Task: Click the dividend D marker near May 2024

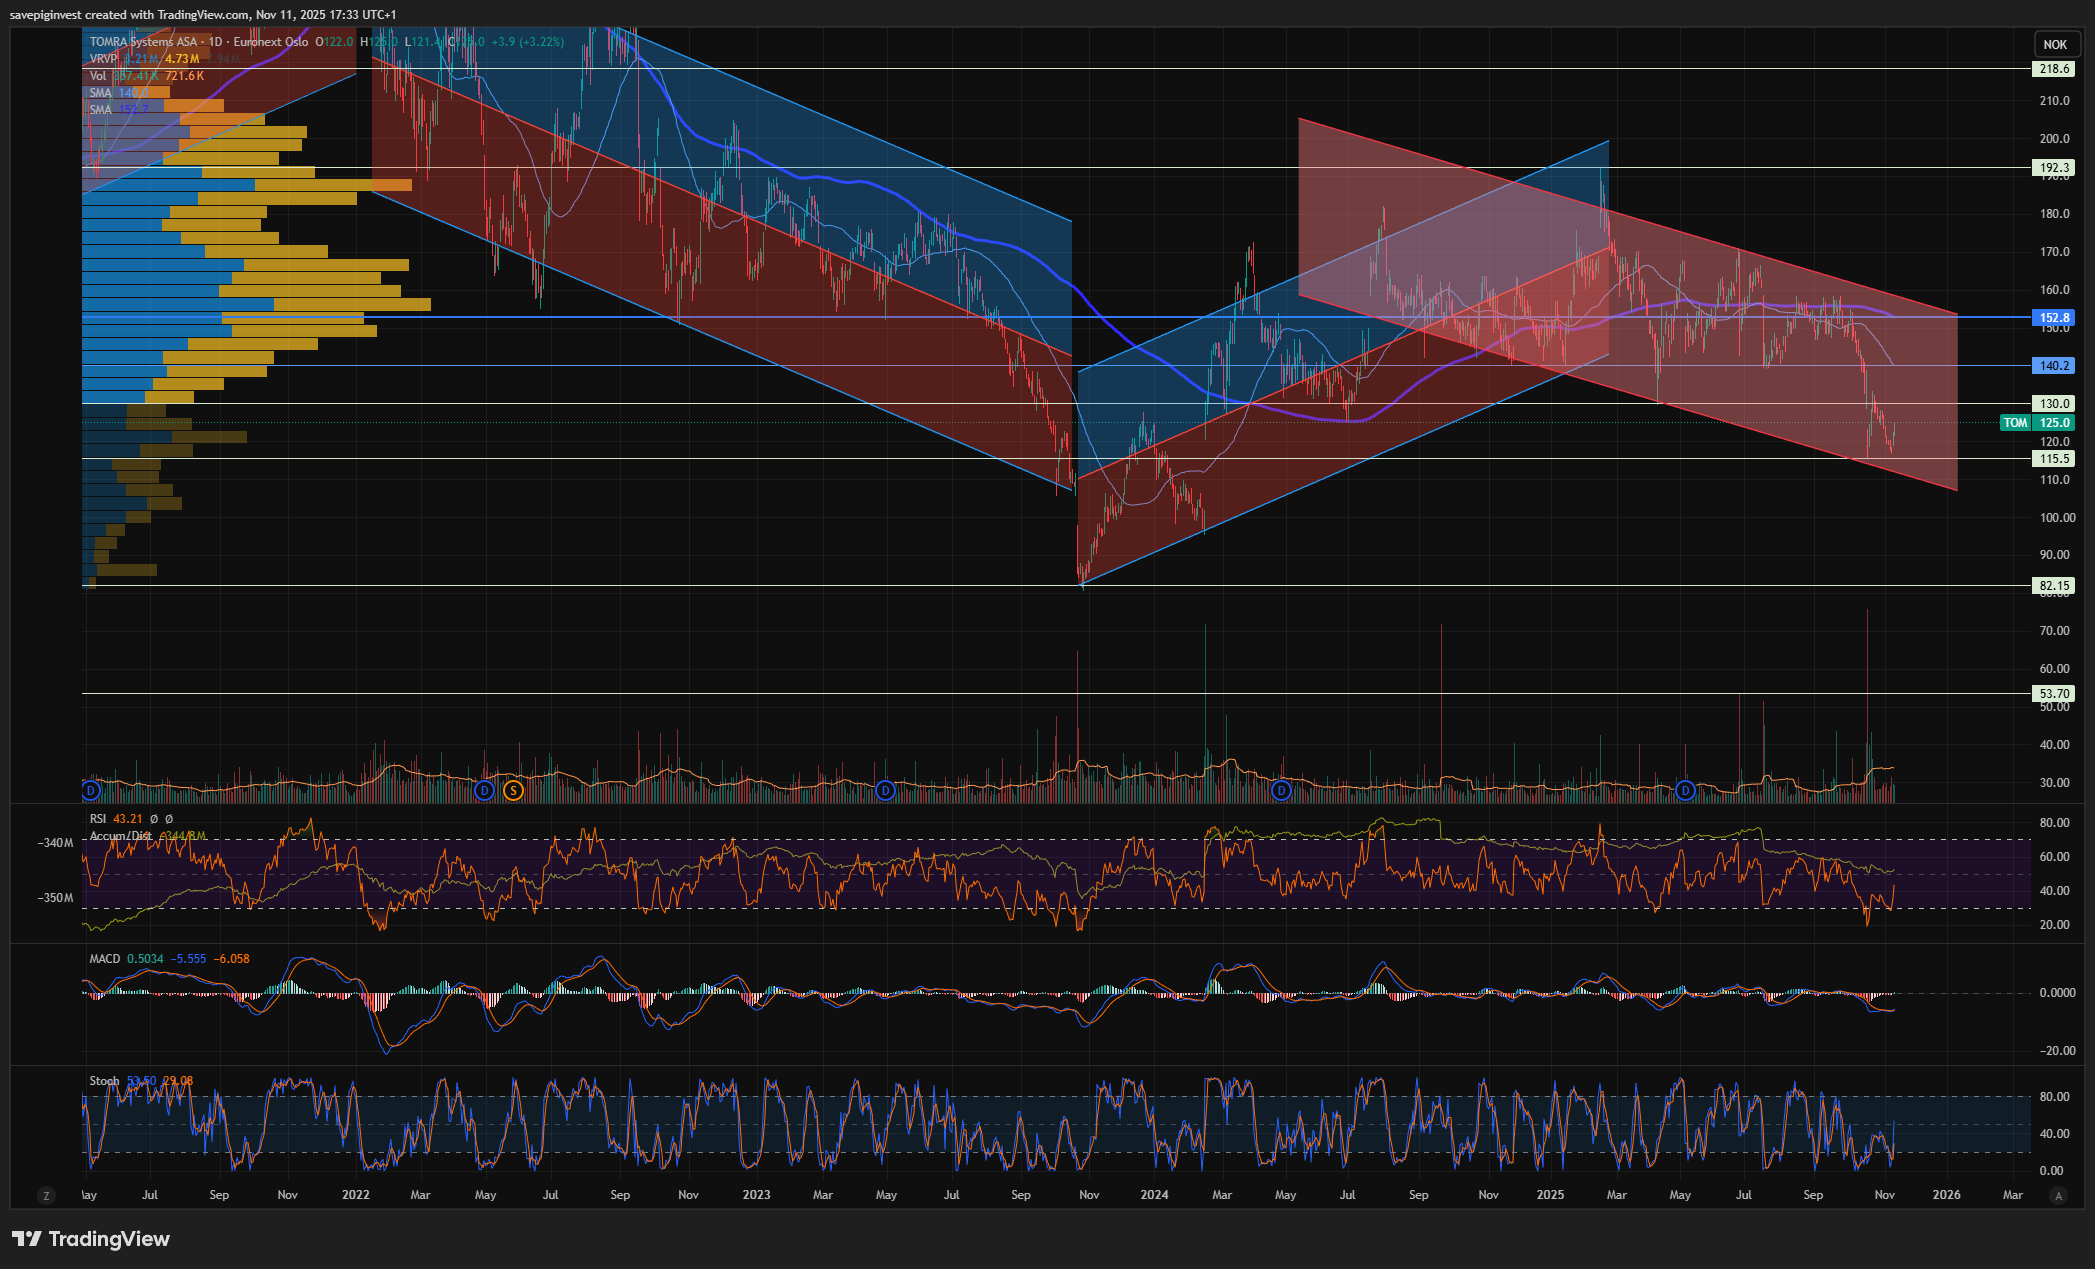Action: click(1281, 791)
